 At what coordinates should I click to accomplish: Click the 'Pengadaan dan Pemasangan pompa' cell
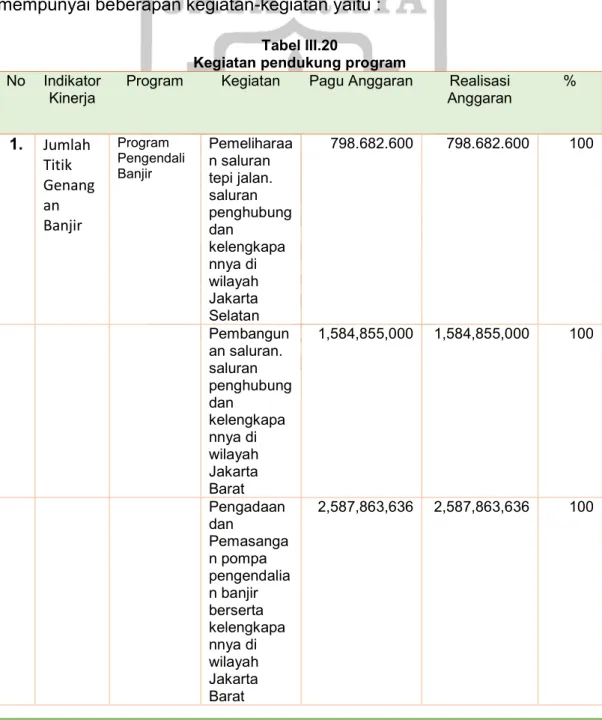(249, 601)
